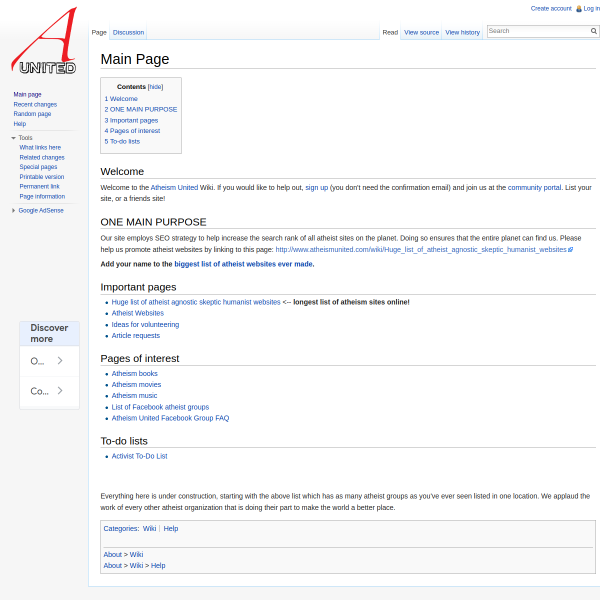Jump to 5 To-do lists in contents
The width and height of the screenshot is (600, 600).
122,142
